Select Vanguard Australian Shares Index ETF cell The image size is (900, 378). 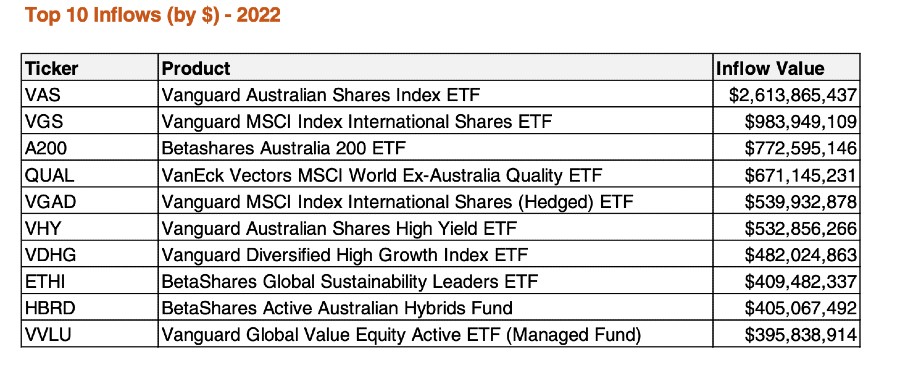click(435, 94)
